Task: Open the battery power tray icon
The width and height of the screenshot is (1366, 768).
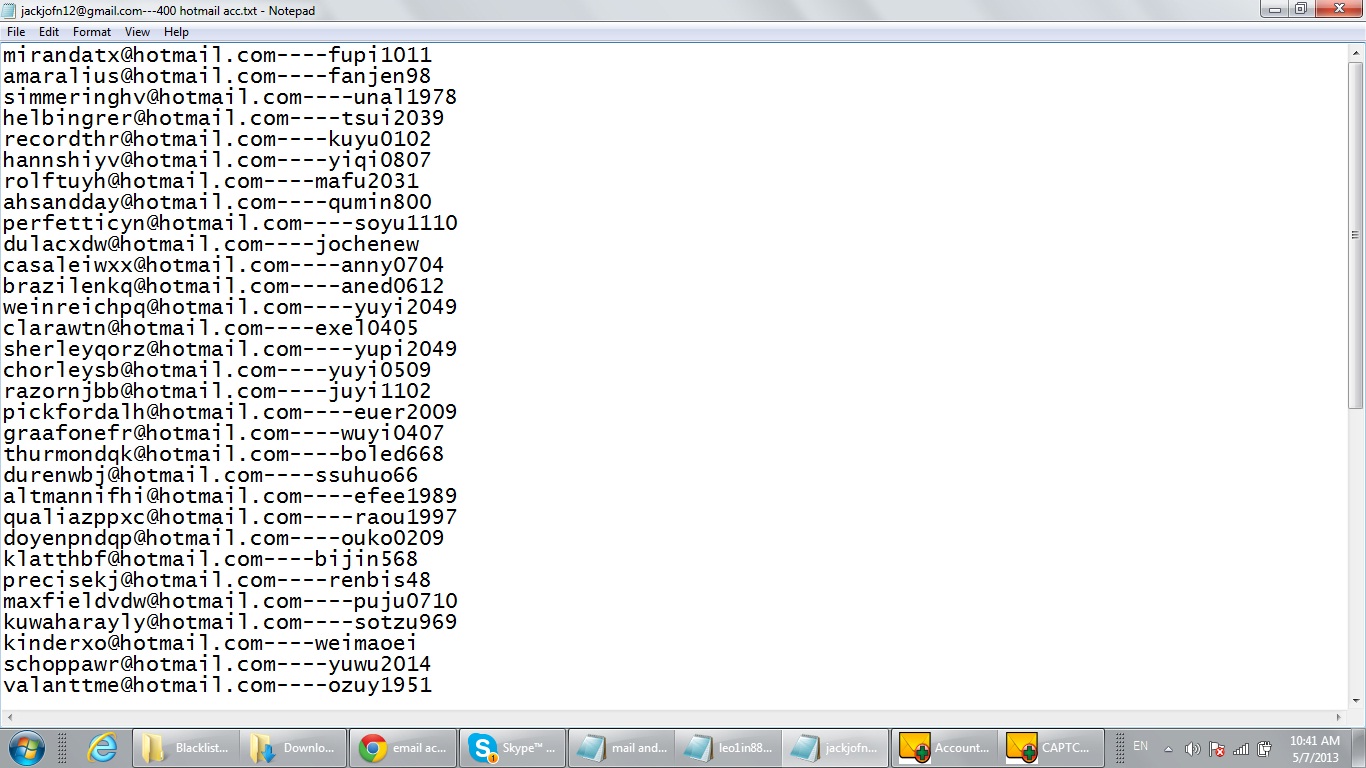Action: point(1264,748)
